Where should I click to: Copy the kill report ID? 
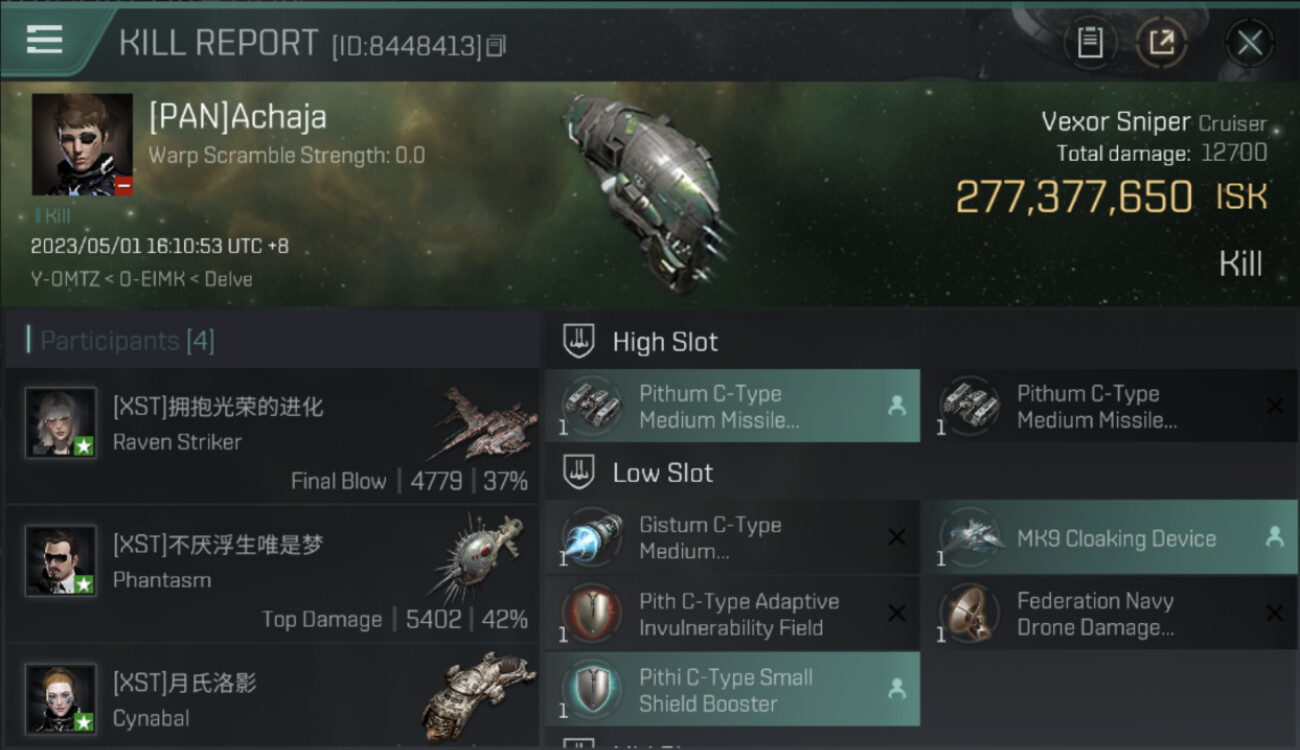coord(497,45)
